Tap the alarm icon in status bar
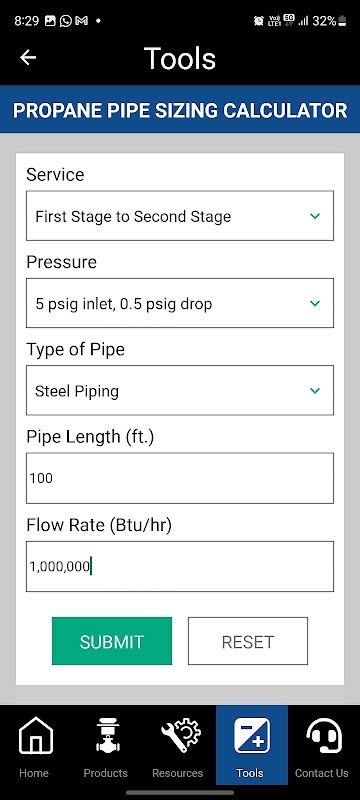 259,21
